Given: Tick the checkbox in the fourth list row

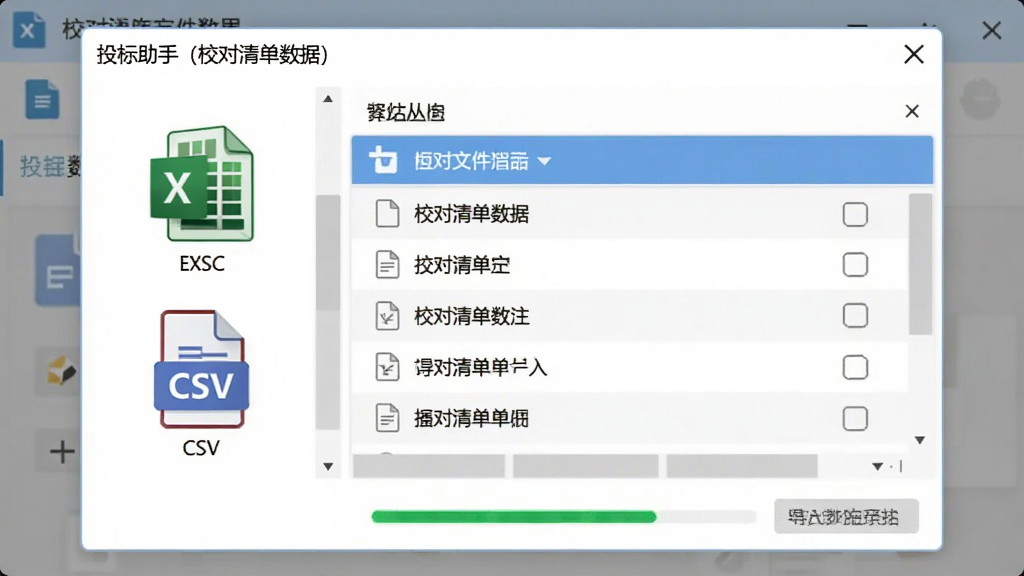Looking at the screenshot, I should click(x=855, y=367).
